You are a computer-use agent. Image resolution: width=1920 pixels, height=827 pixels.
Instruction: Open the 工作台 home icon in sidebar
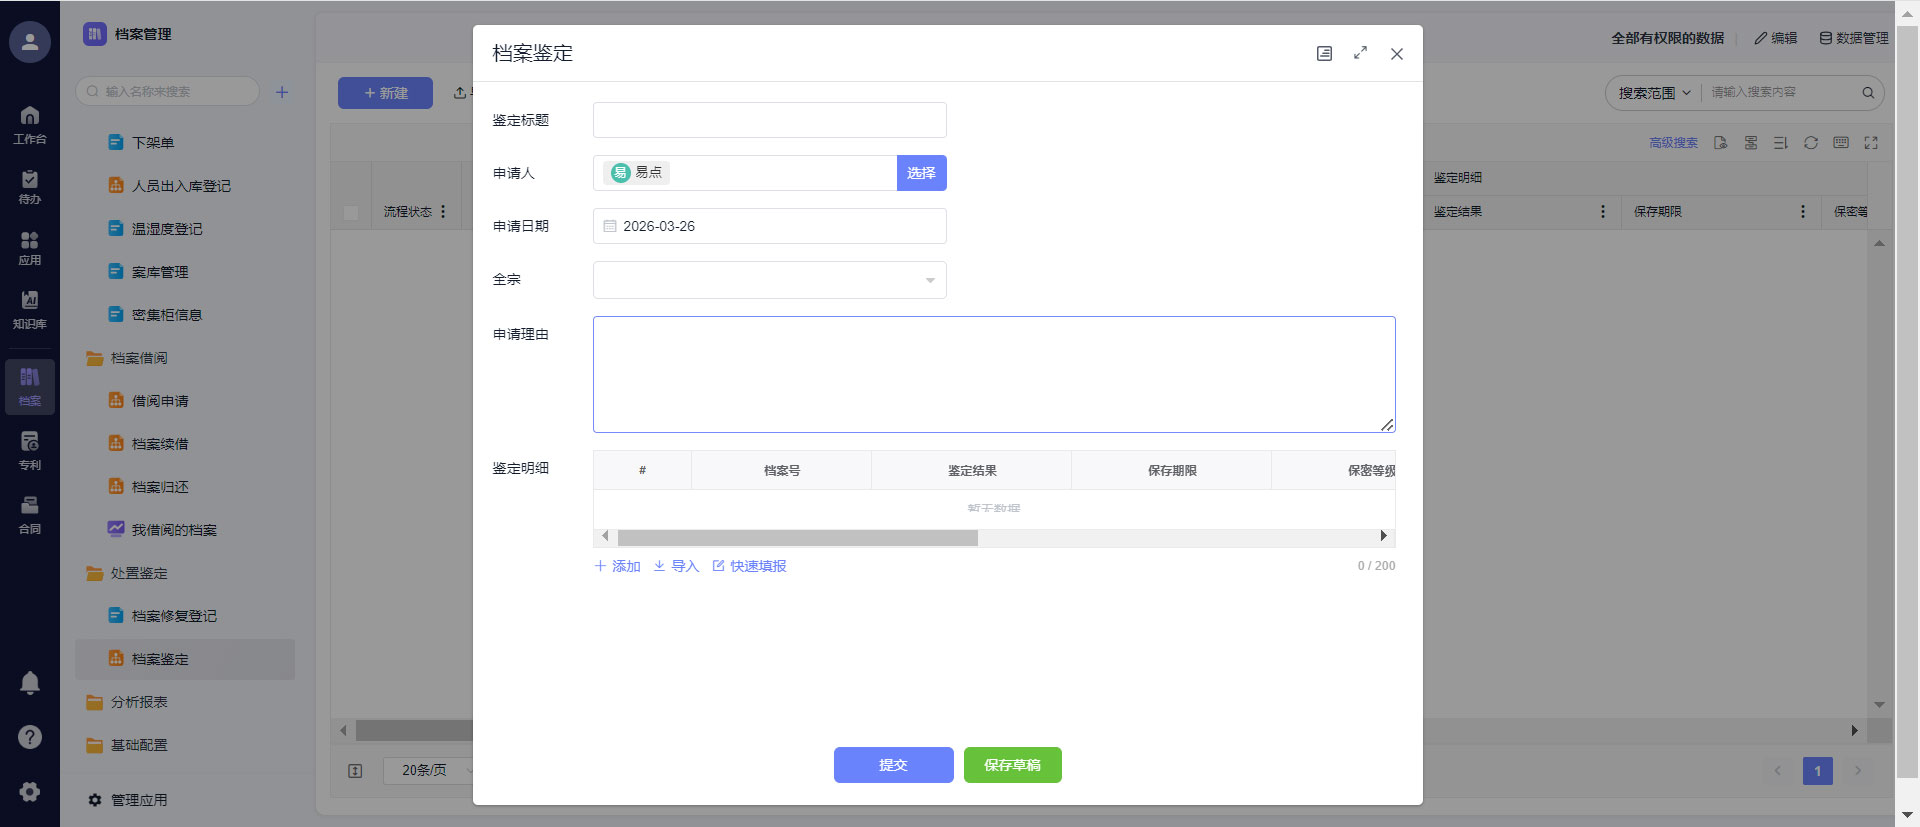(x=30, y=124)
